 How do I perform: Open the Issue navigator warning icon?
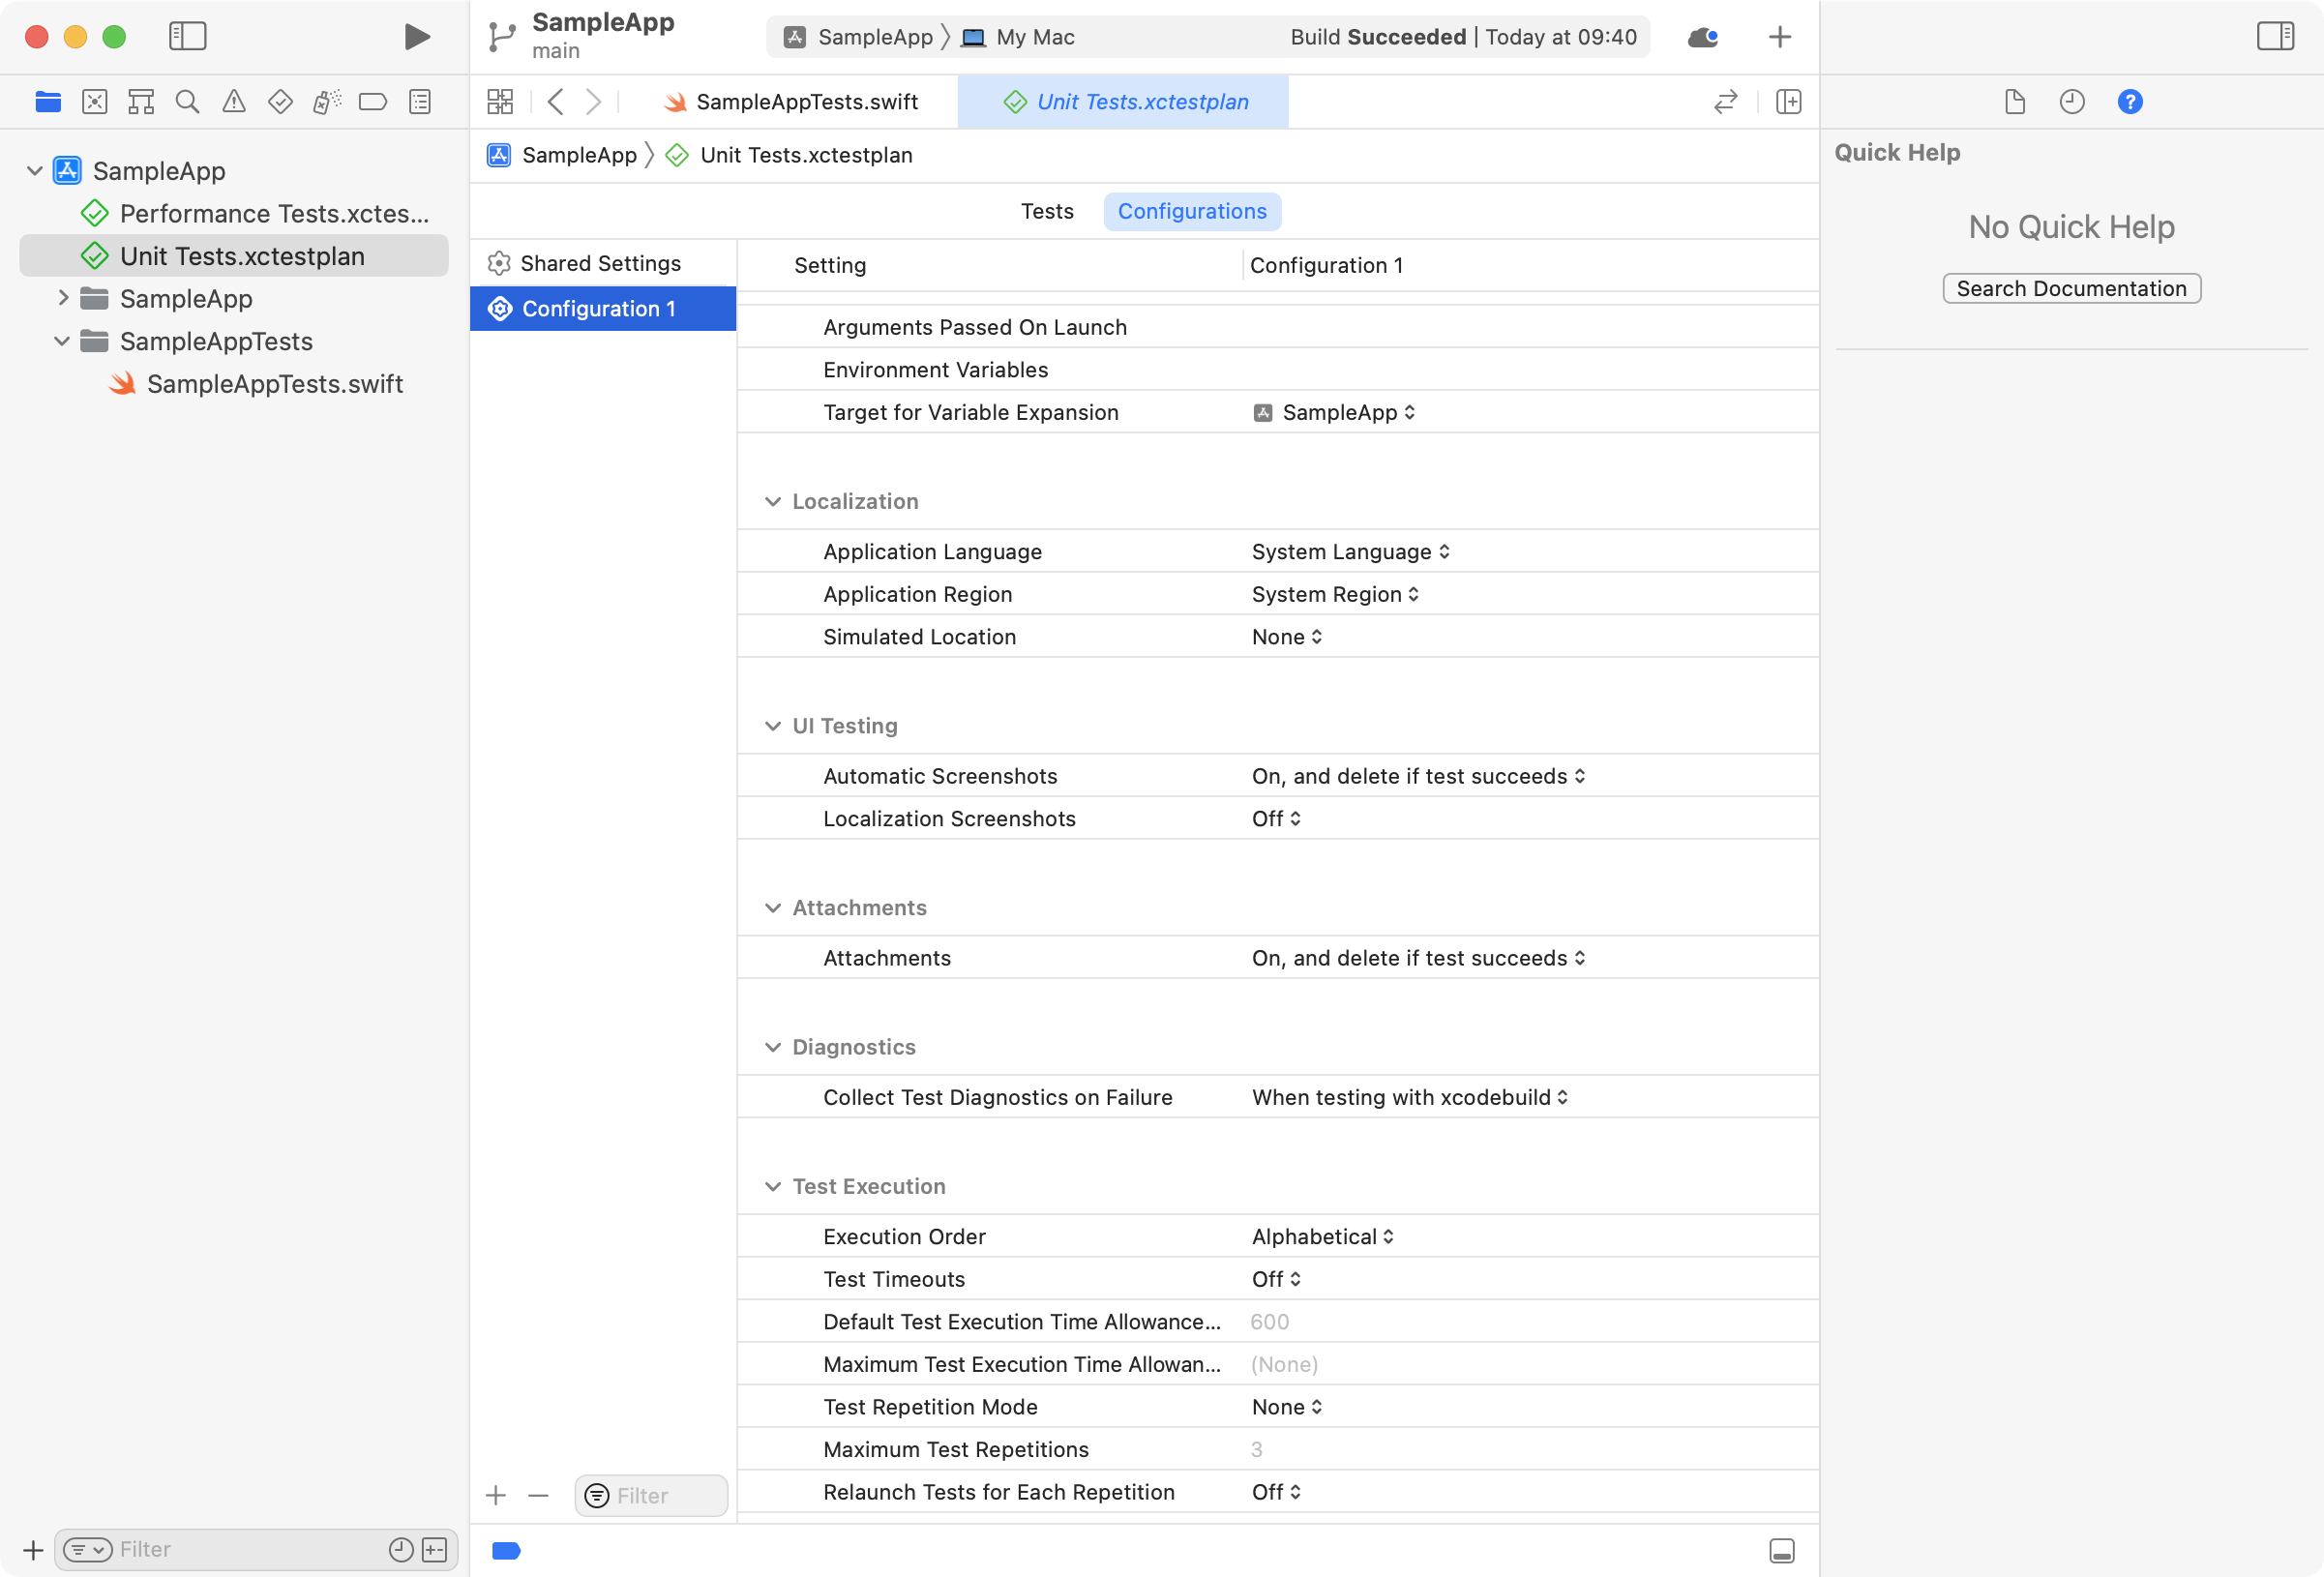coord(233,101)
